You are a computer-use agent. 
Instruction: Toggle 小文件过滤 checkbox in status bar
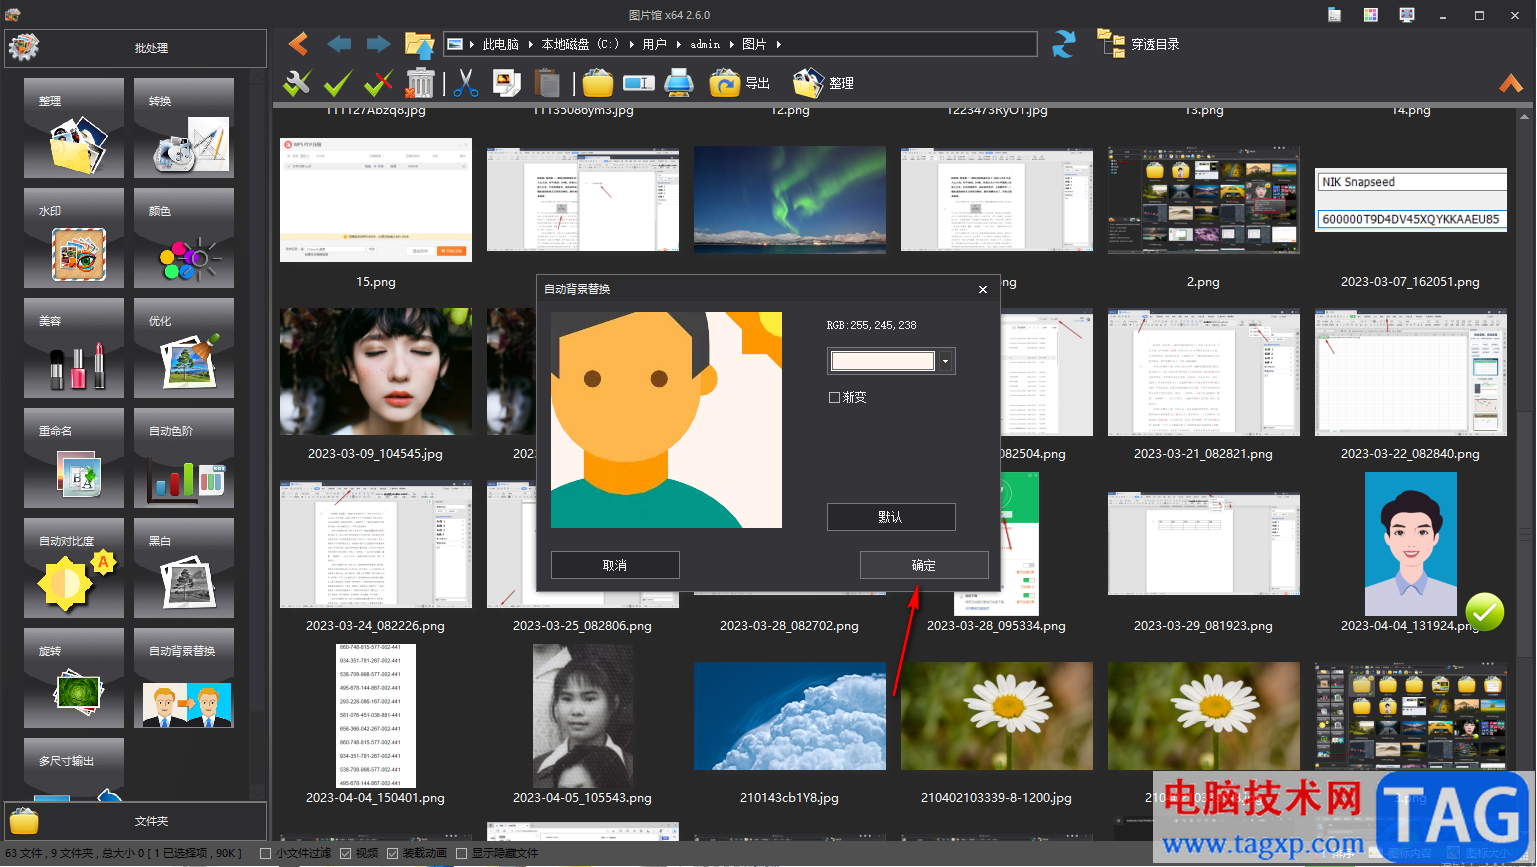[266, 854]
